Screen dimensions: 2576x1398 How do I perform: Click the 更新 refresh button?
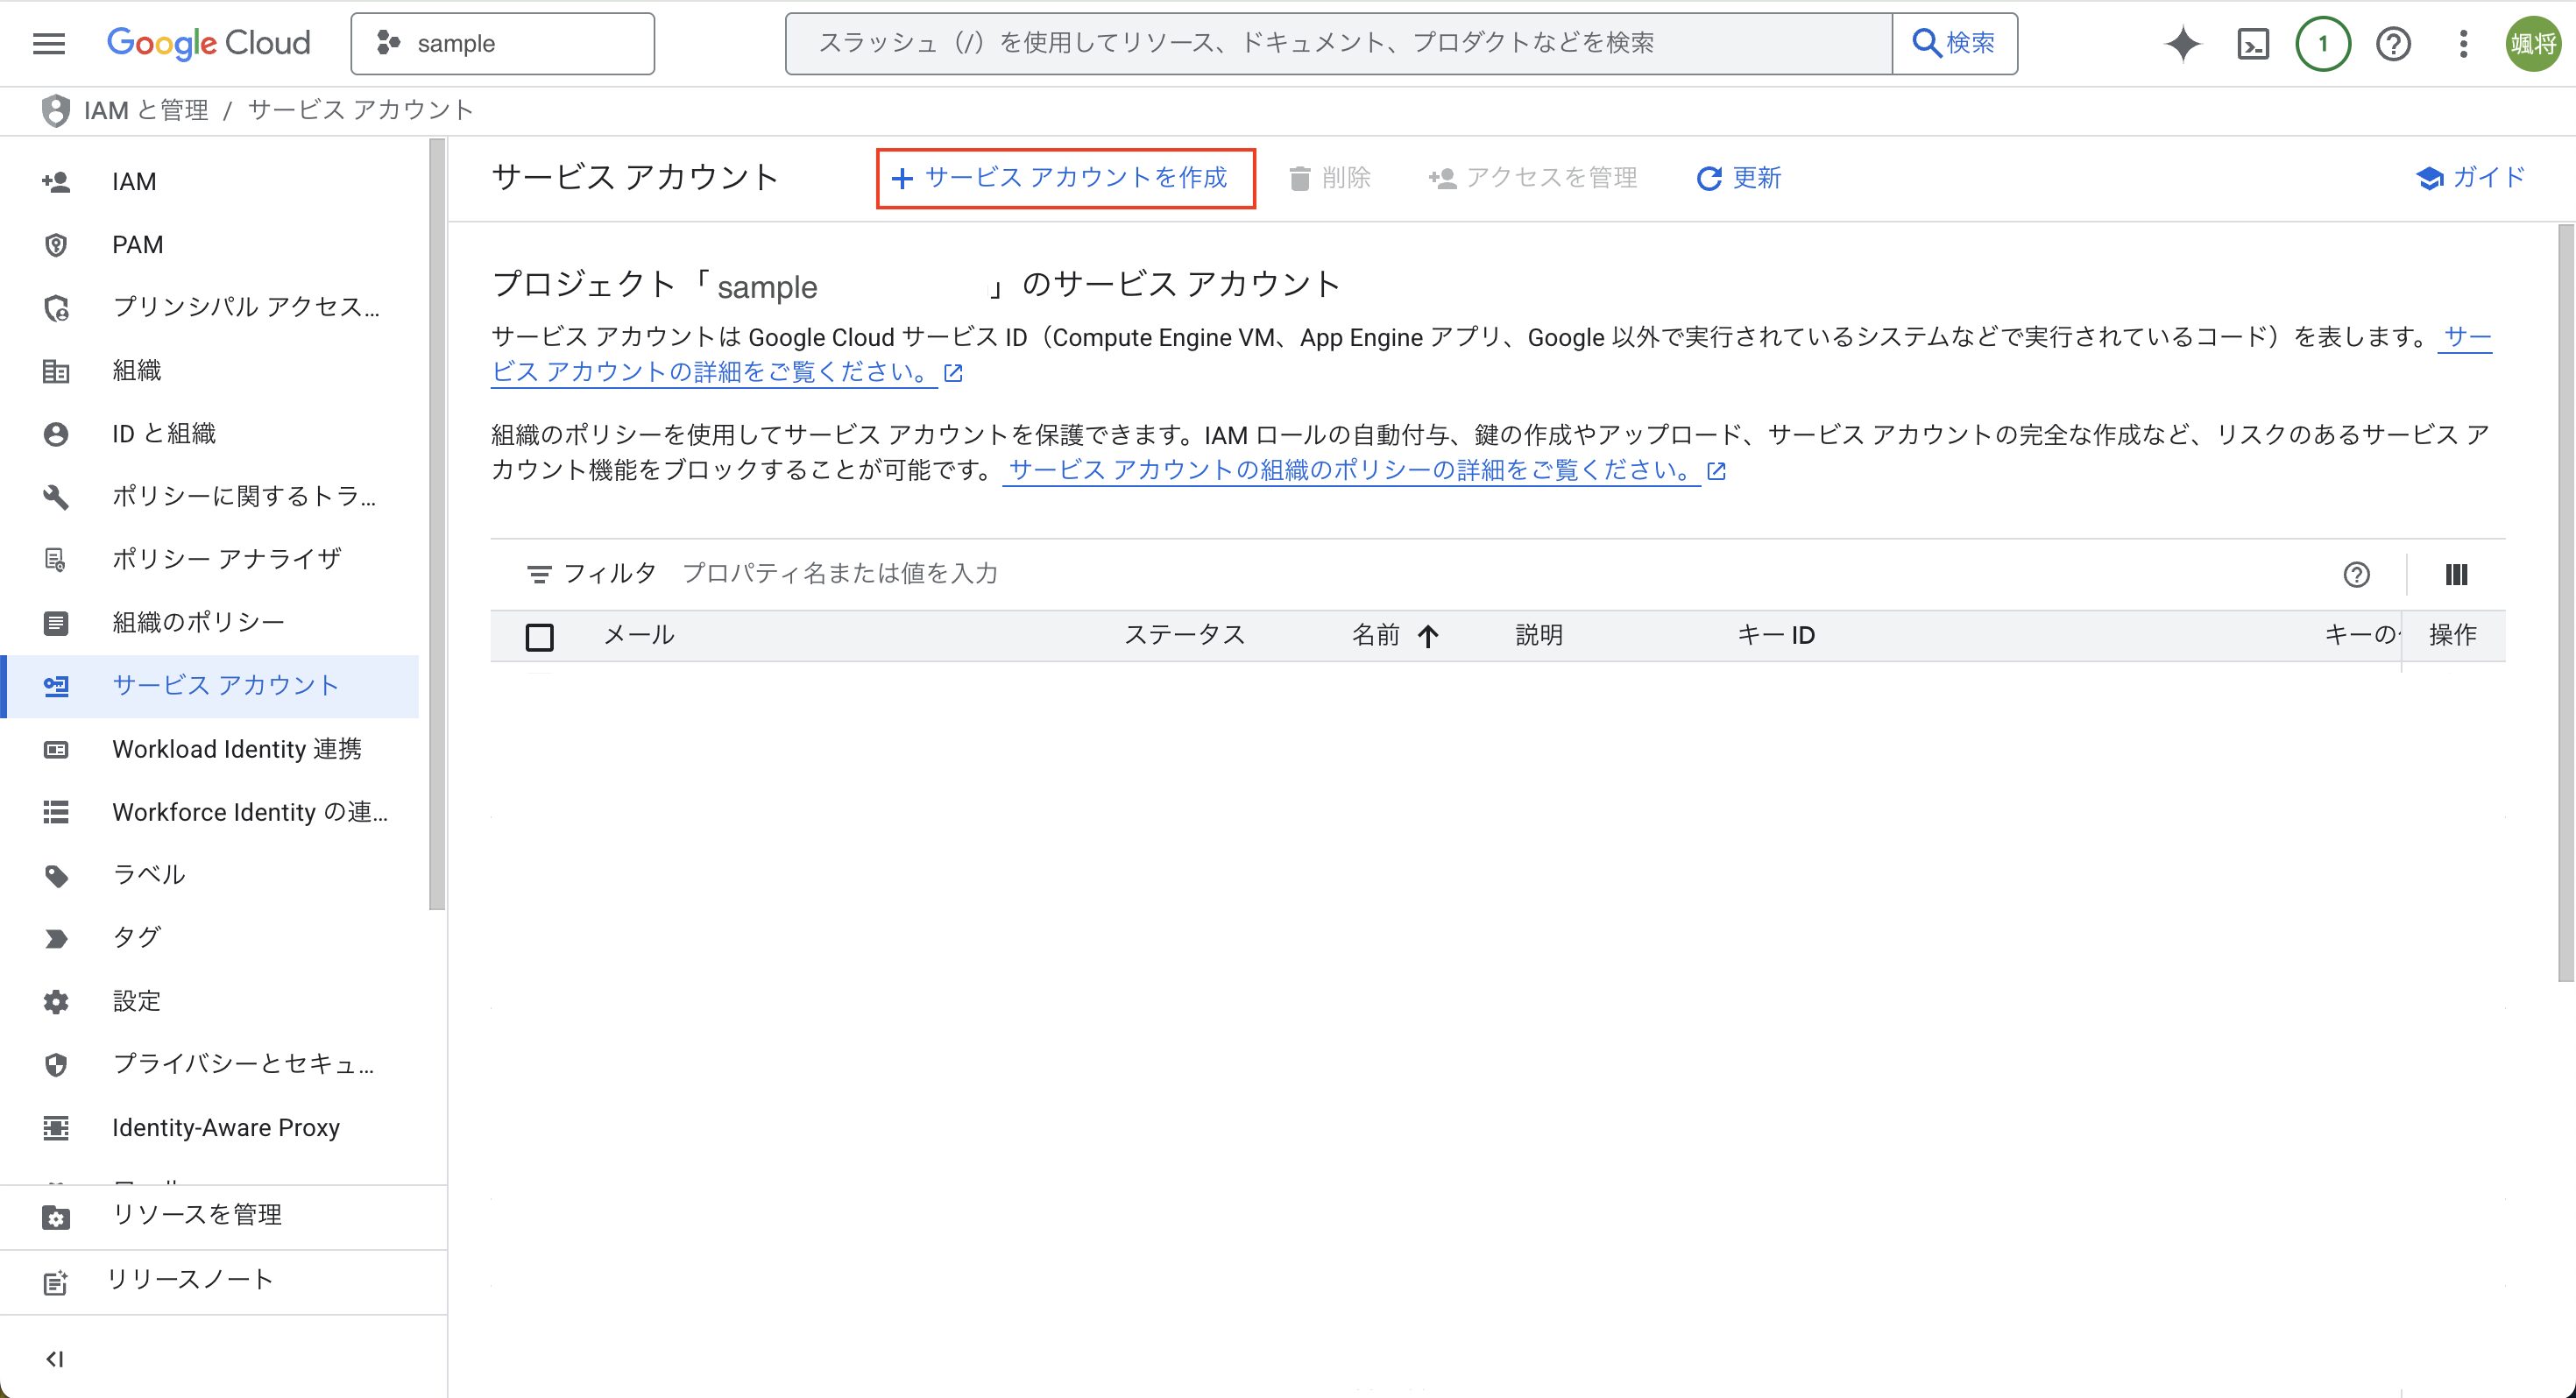[x=1739, y=178]
